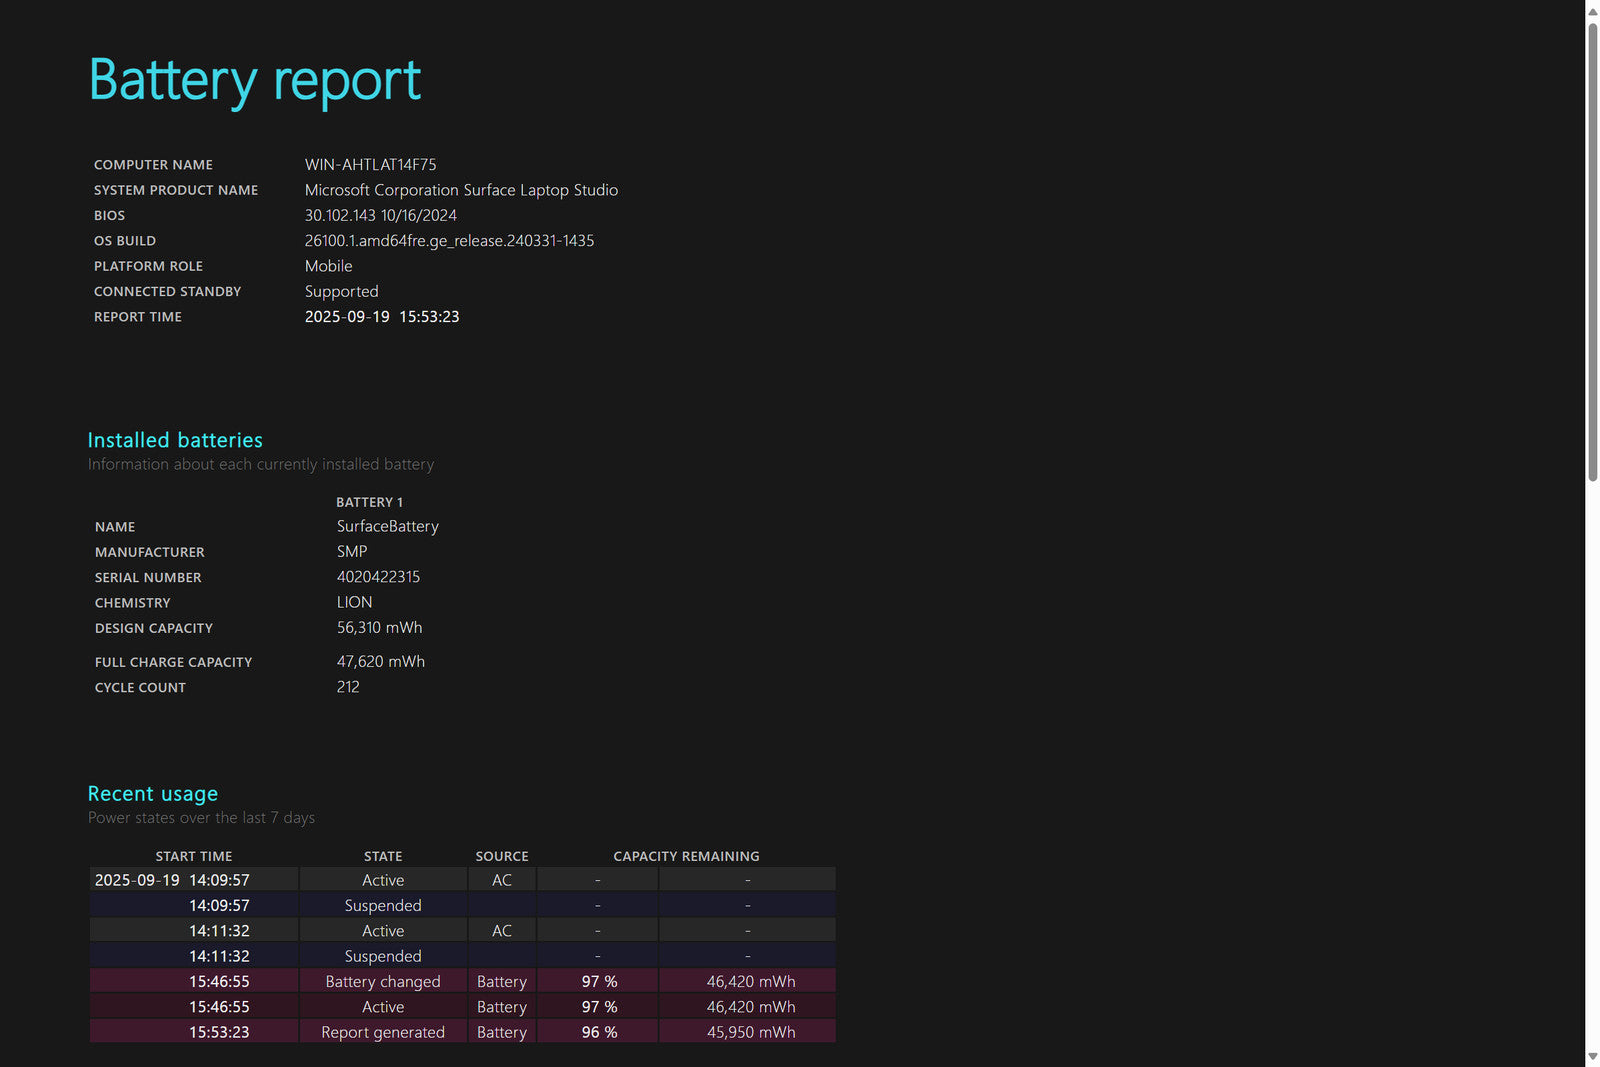Select the Recent usage section heading
This screenshot has height=1067, width=1600.
[153, 794]
